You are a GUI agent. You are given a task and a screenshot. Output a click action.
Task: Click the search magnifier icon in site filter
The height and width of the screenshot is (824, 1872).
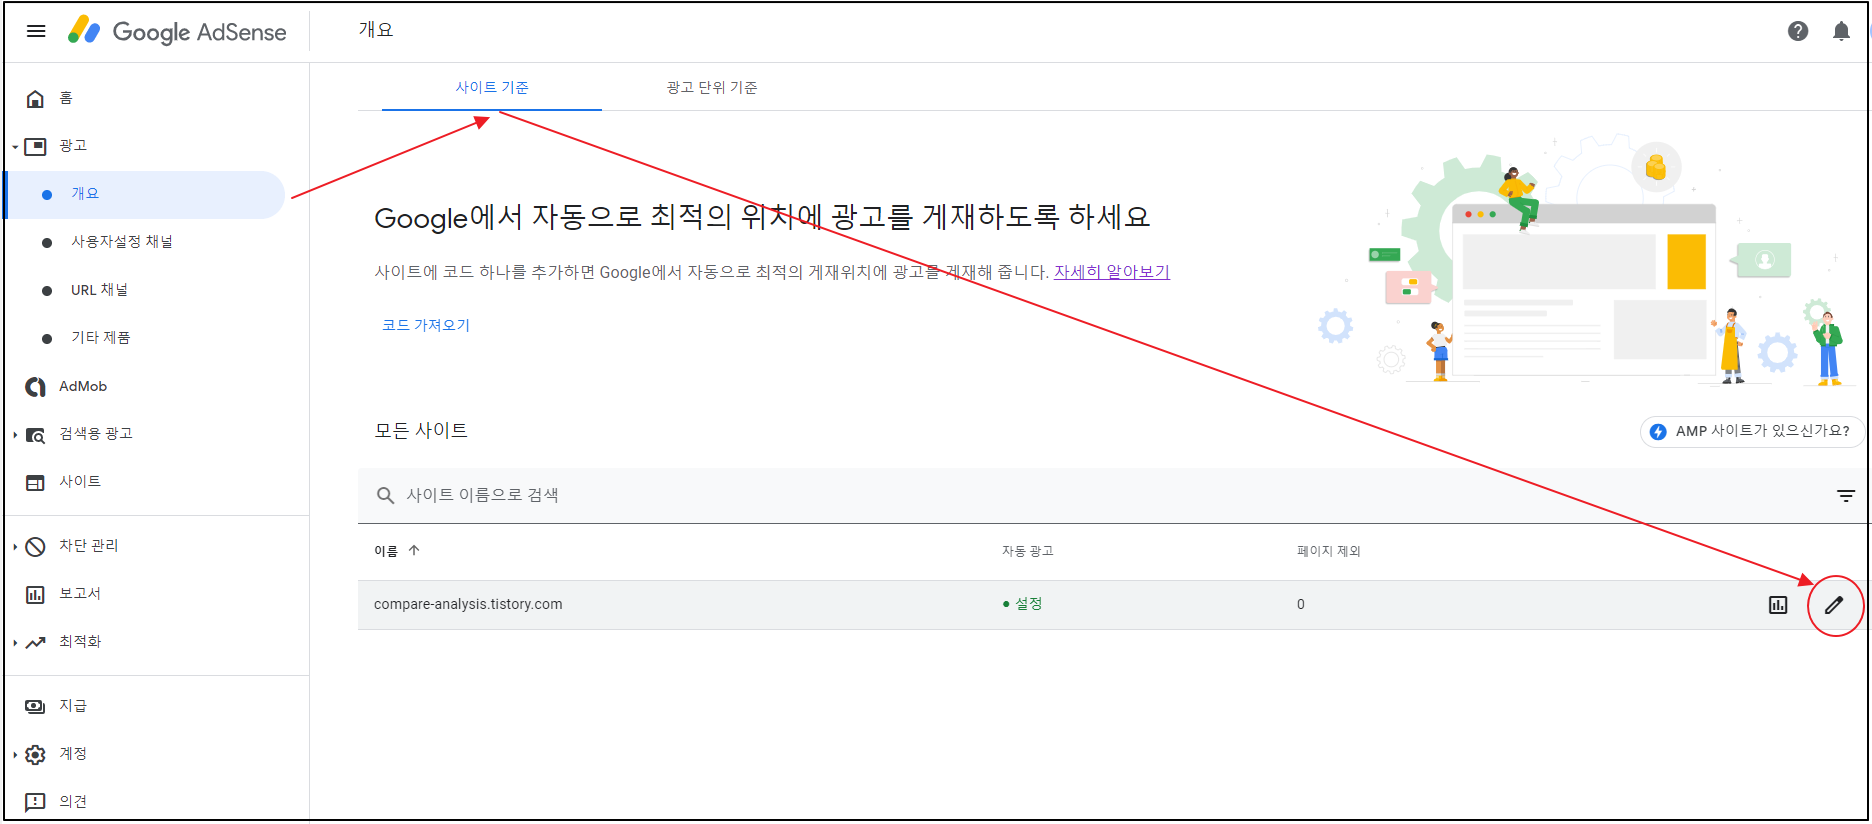[385, 495]
